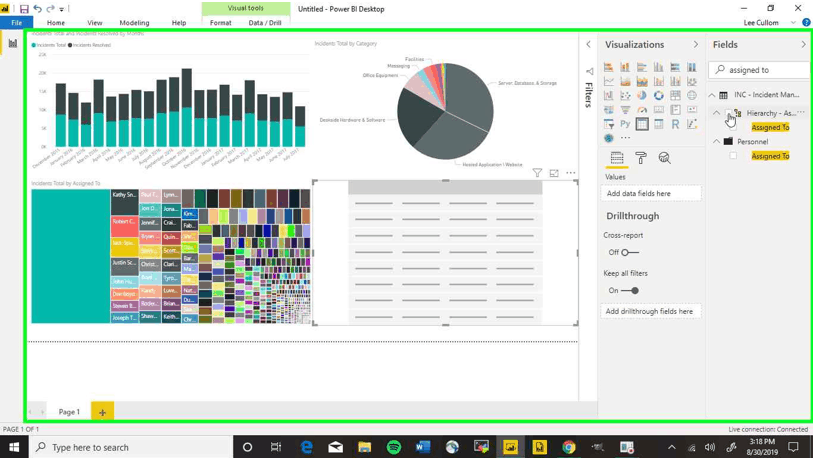Open More options ellipsis on table visual
815x460 pixels.
[x=571, y=173]
